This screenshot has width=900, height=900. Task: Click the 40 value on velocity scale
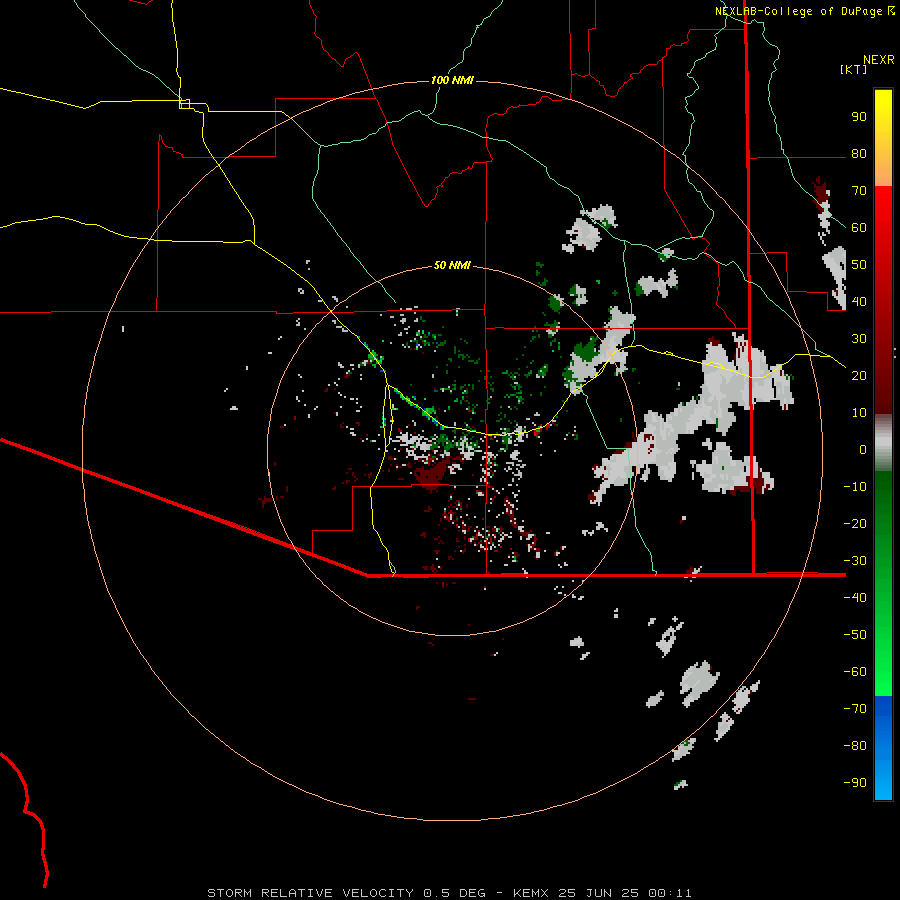[859, 302]
